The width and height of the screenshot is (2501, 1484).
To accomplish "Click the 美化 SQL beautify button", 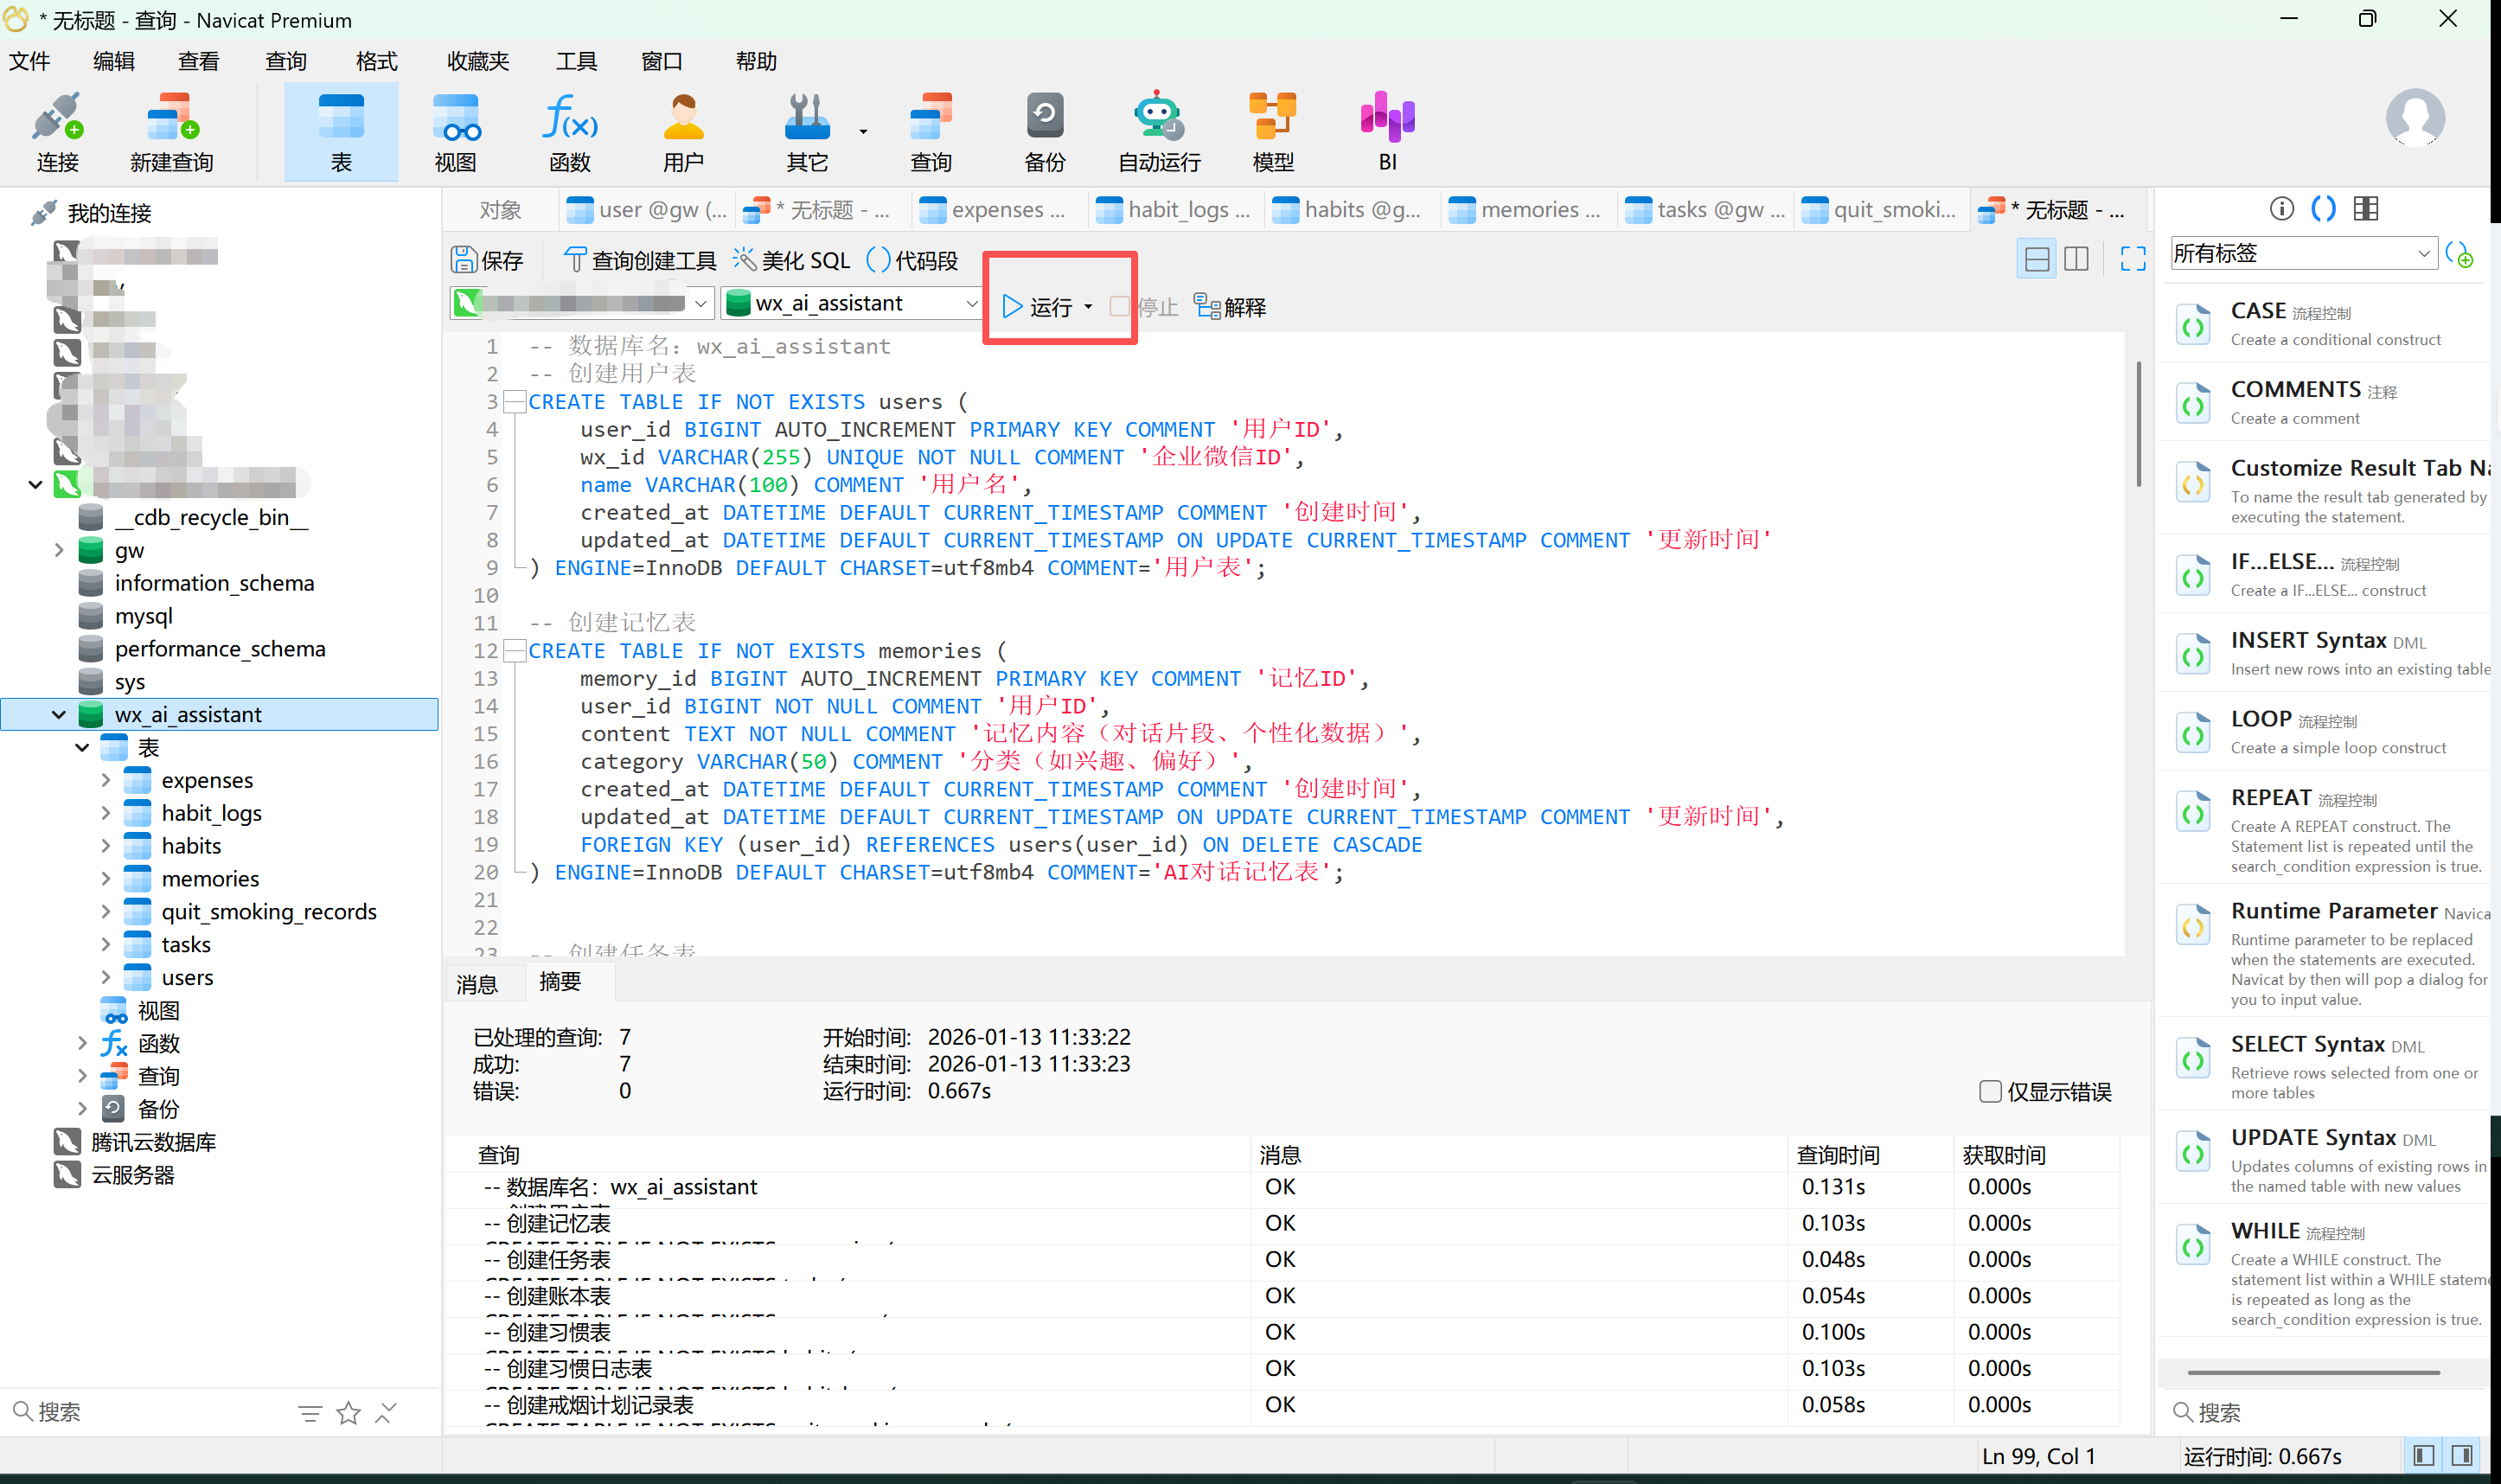I will pyautogui.click(x=792, y=260).
